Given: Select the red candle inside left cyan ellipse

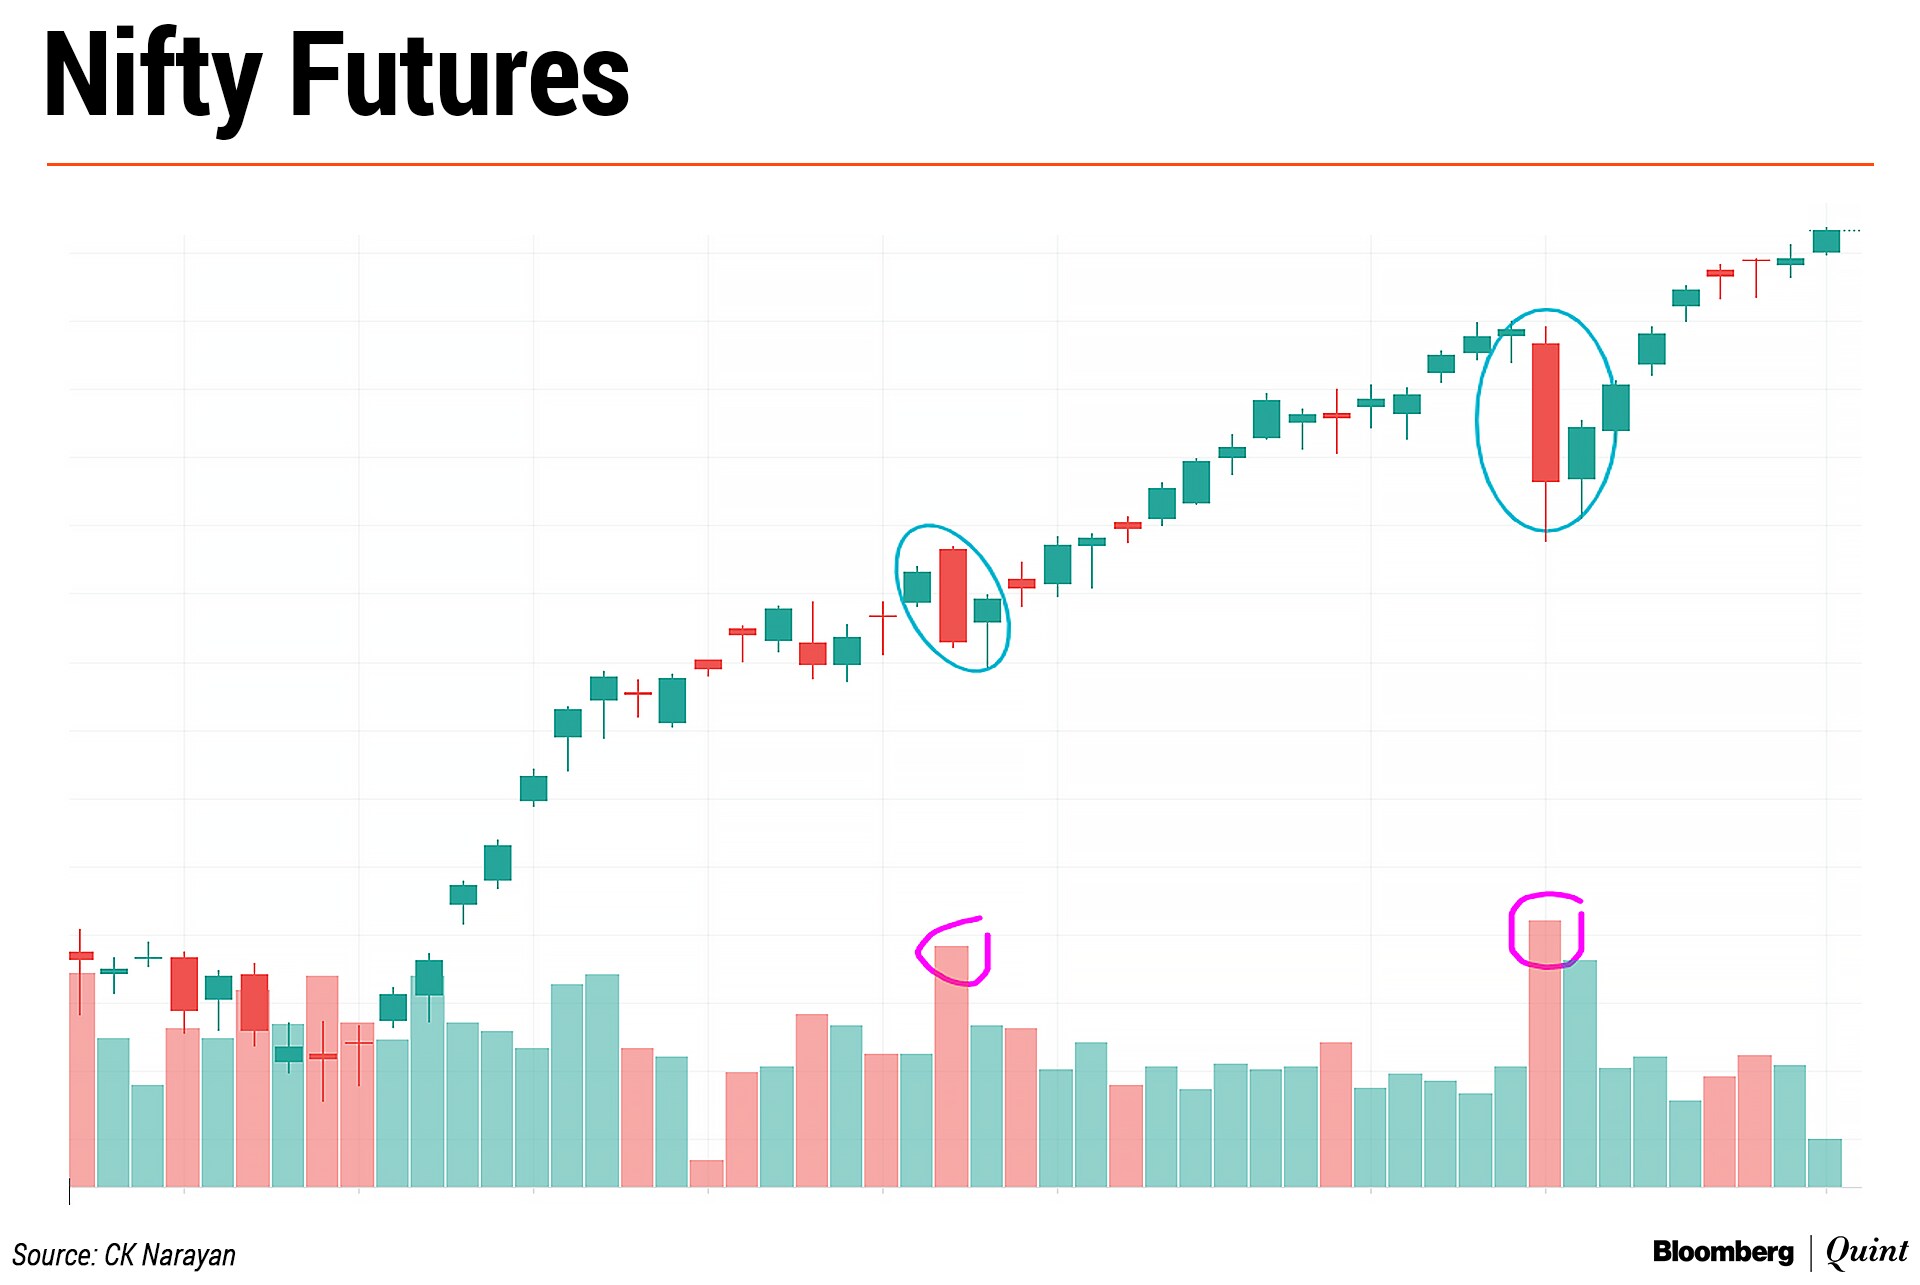Looking at the screenshot, I should pos(953,595).
